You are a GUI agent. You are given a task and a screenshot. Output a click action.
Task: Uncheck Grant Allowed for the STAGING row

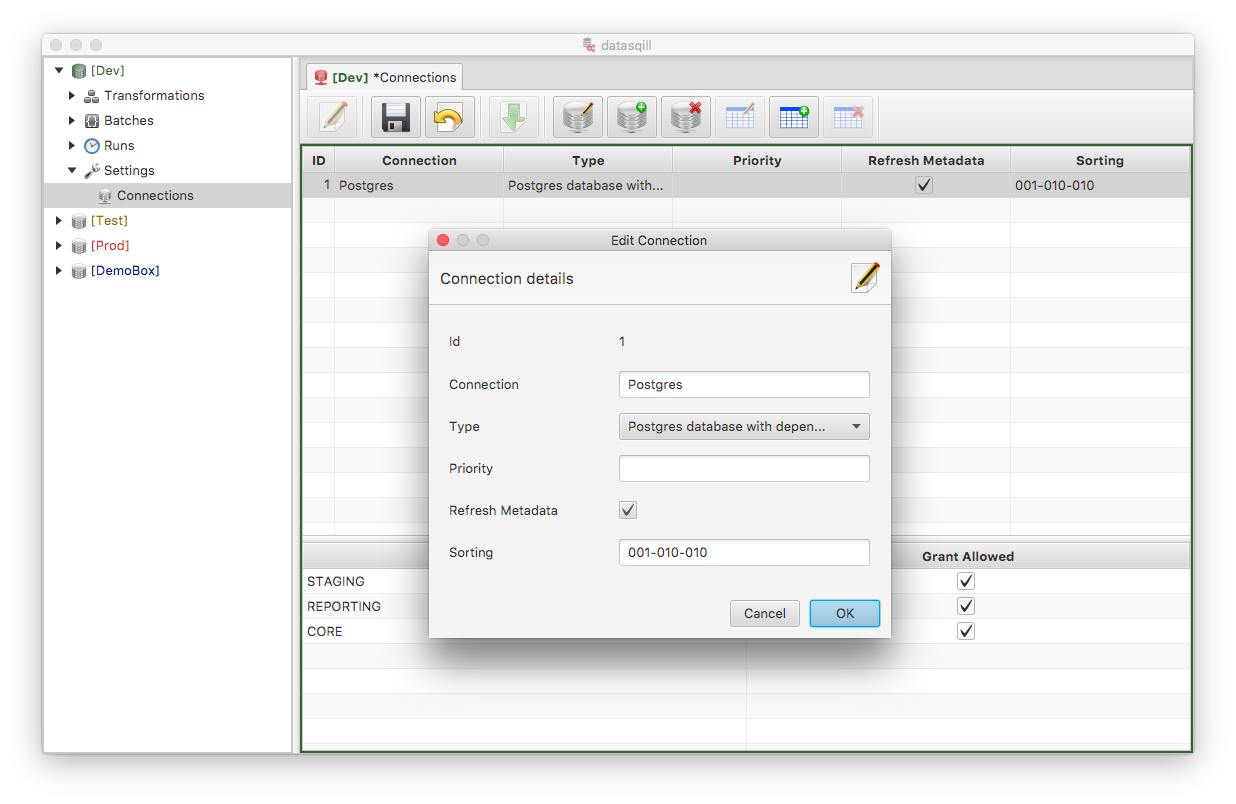pyautogui.click(x=966, y=581)
